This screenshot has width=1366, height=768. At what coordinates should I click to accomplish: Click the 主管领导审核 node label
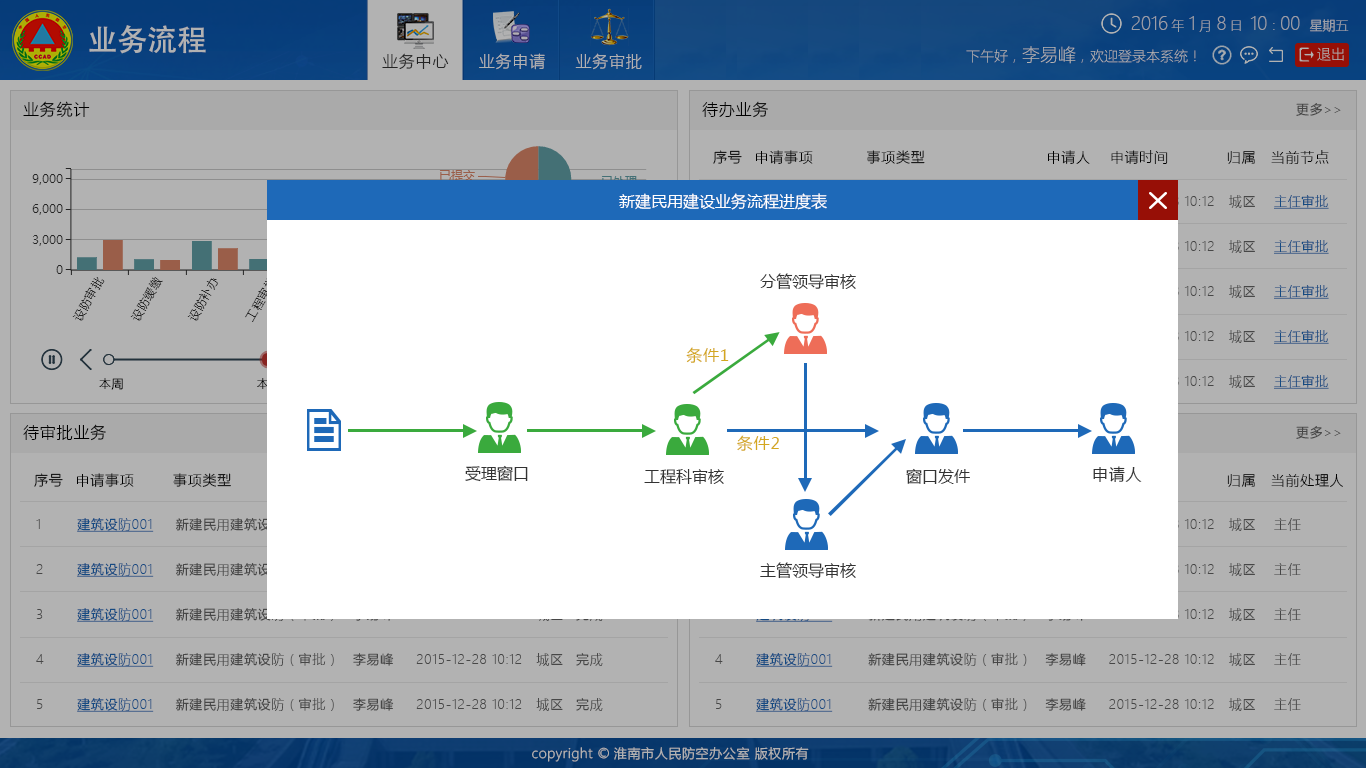808,570
